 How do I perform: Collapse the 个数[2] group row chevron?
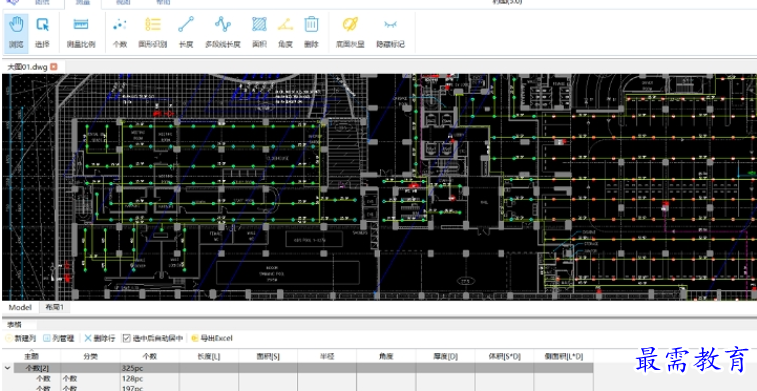7,368
